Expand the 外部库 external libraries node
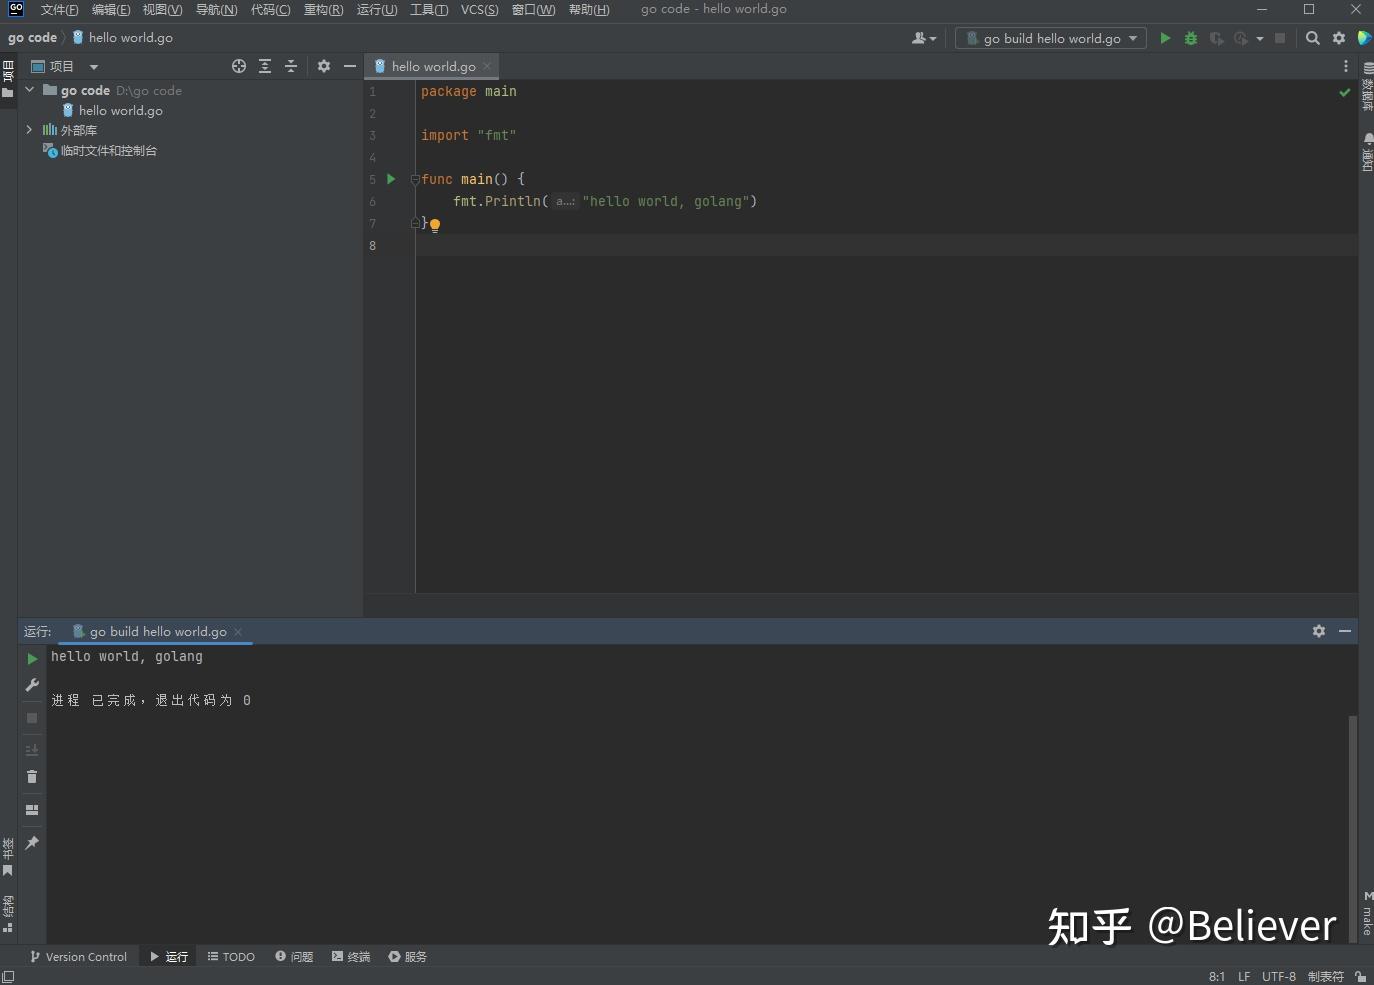 click(x=29, y=130)
